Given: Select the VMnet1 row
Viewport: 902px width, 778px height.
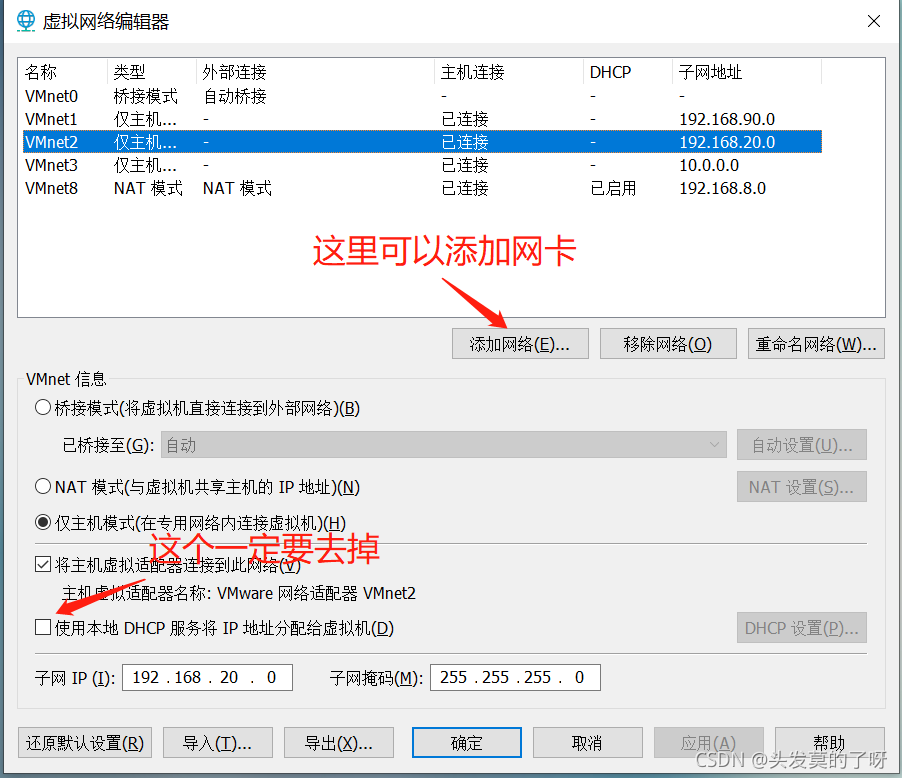Looking at the screenshot, I should (x=422, y=119).
